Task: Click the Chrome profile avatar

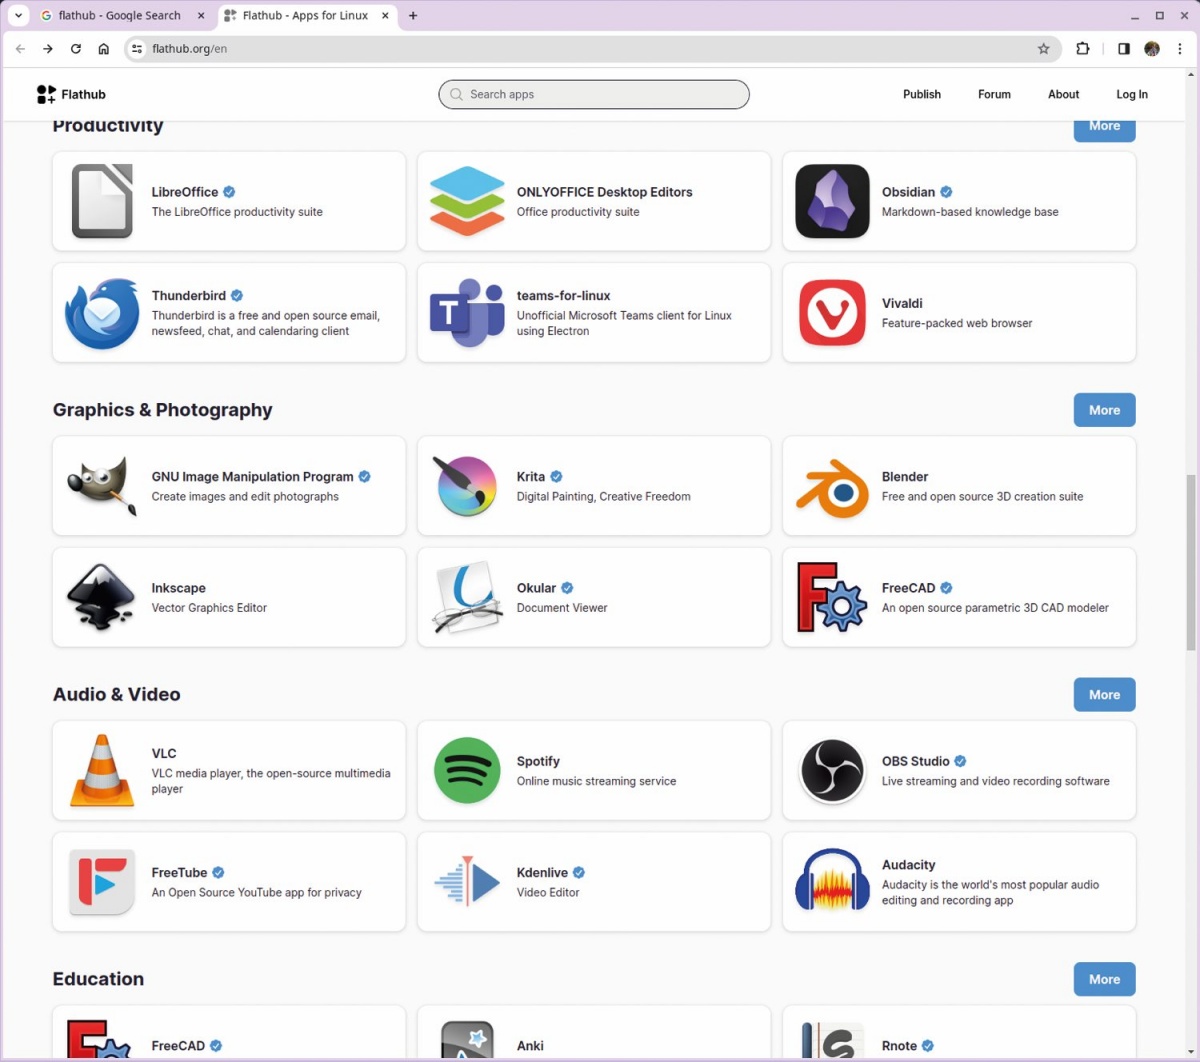Action: point(1152,48)
